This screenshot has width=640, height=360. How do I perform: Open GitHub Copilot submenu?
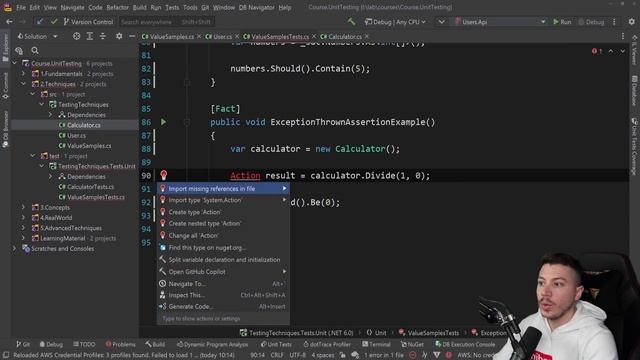pyautogui.click(x=223, y=271)
